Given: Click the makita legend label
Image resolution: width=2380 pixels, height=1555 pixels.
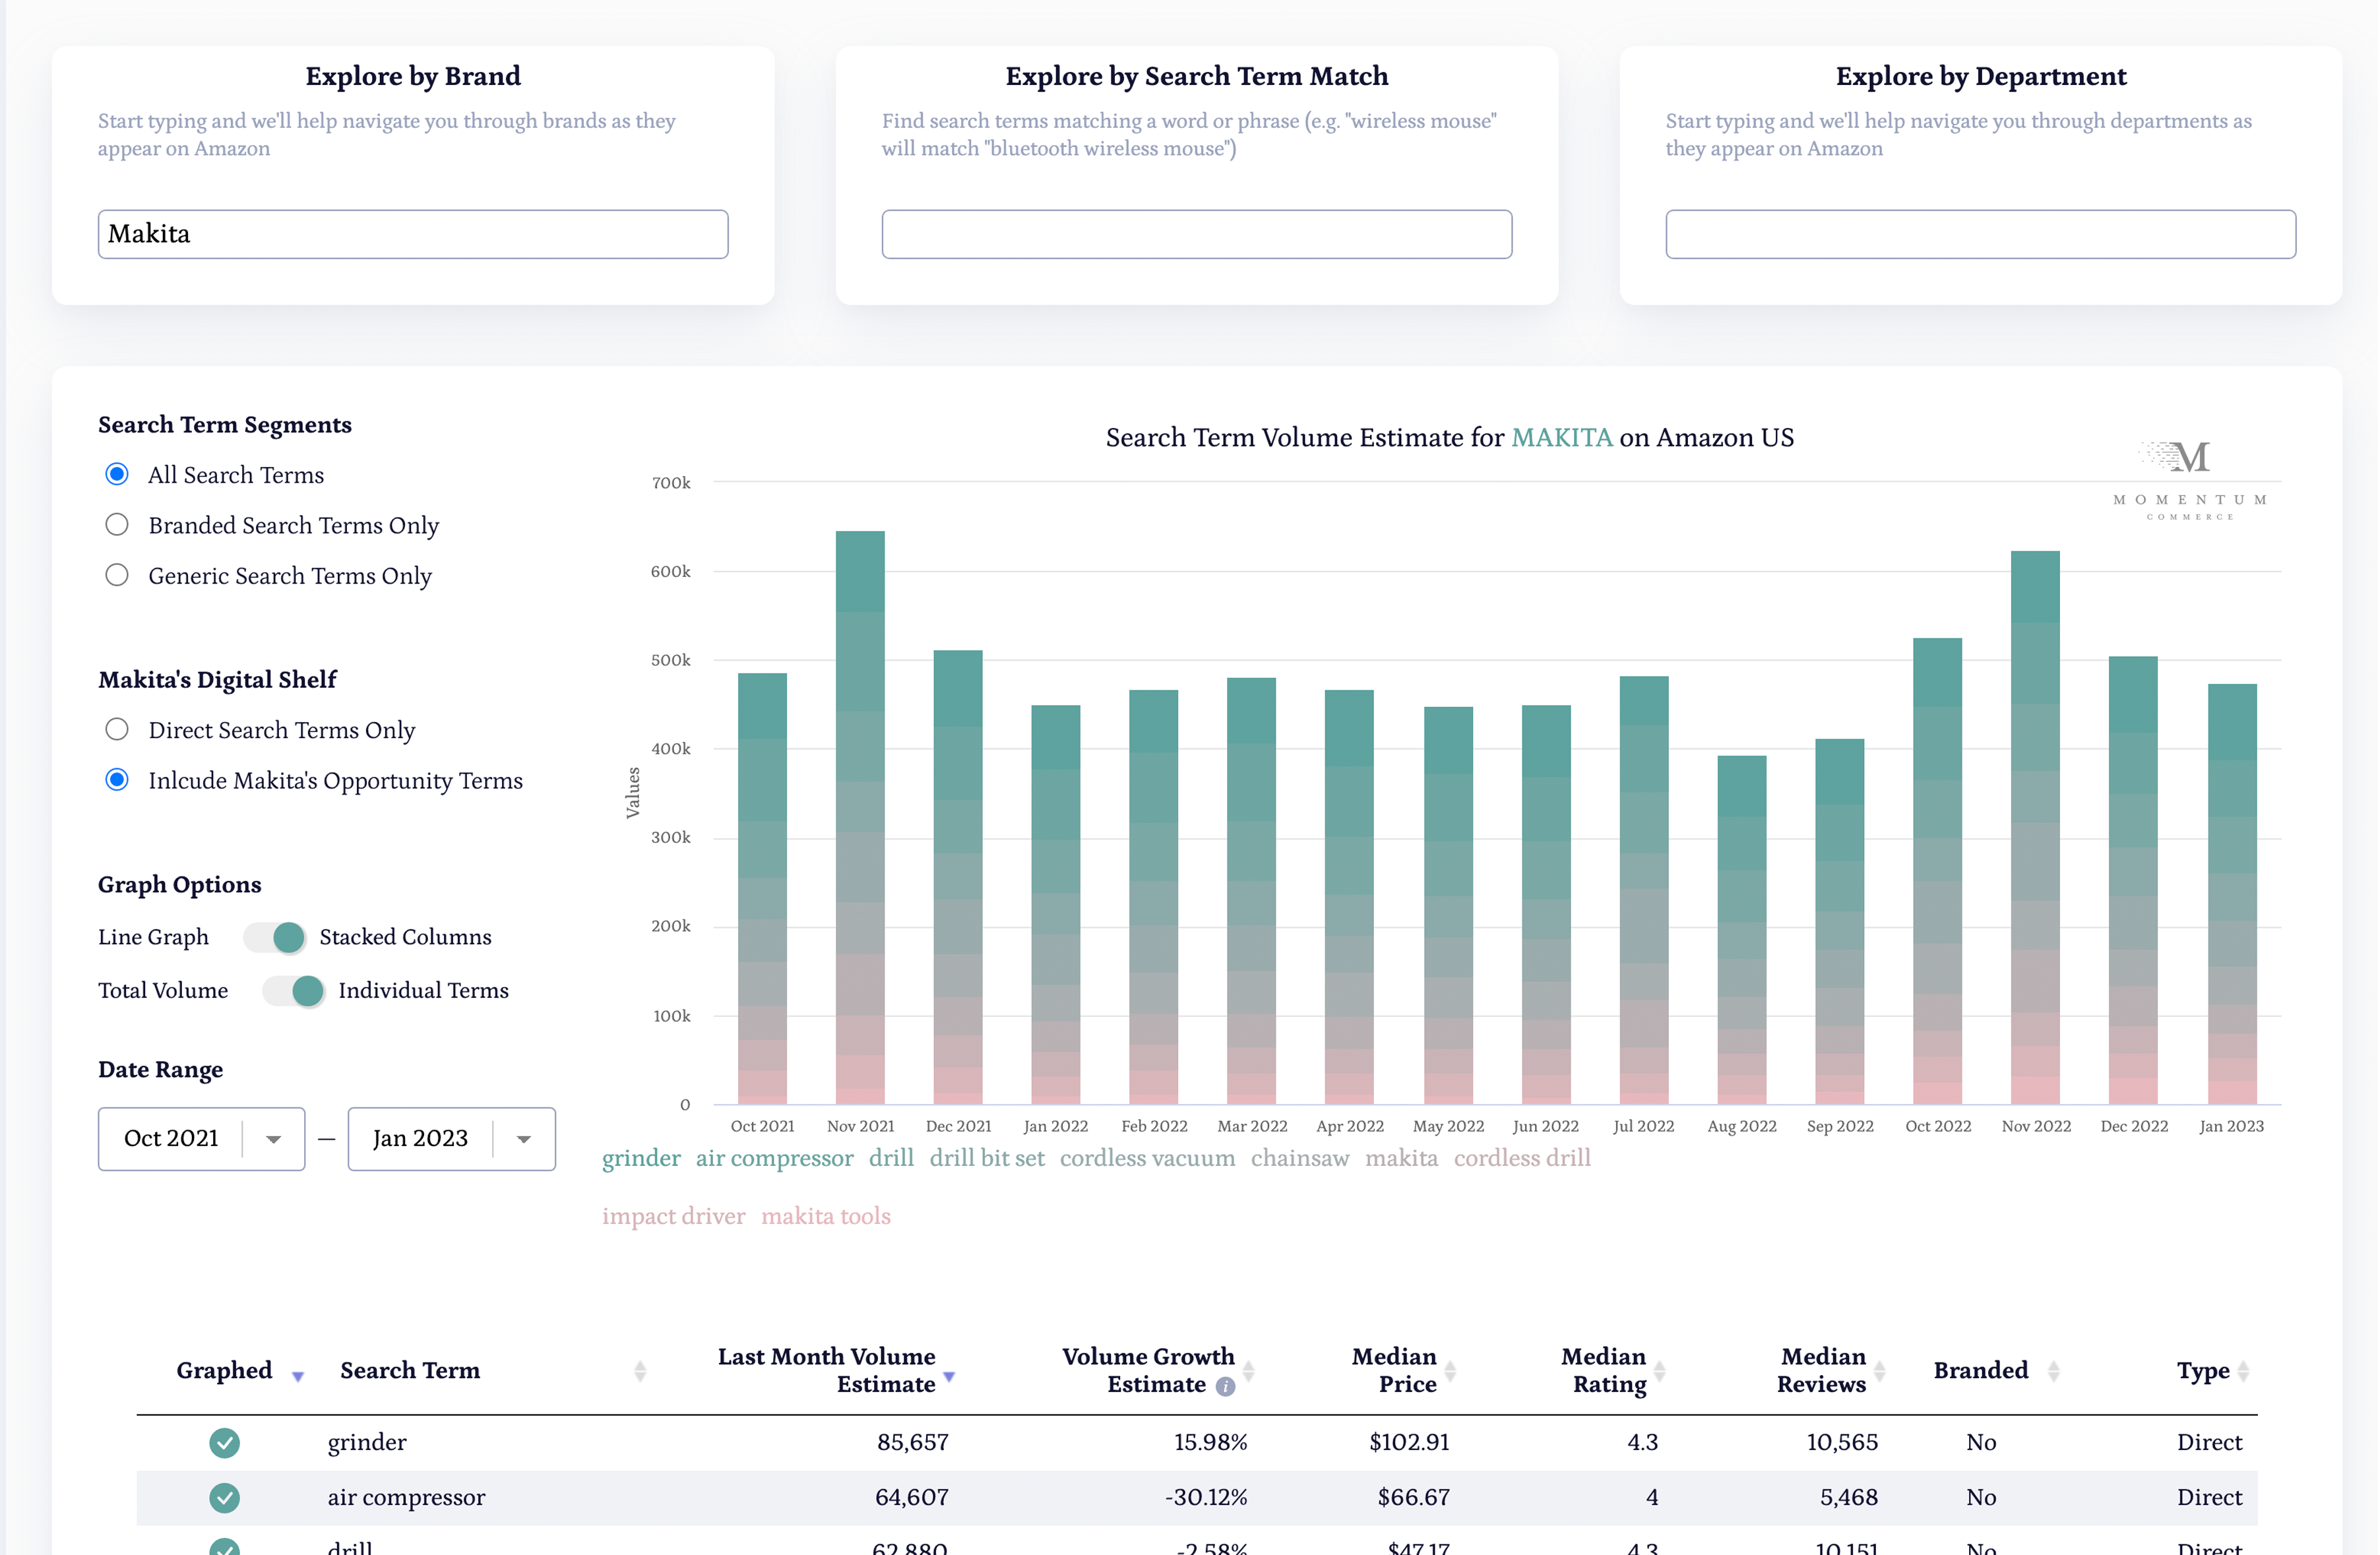Looking at the screenshot, I should 1402,1158.
